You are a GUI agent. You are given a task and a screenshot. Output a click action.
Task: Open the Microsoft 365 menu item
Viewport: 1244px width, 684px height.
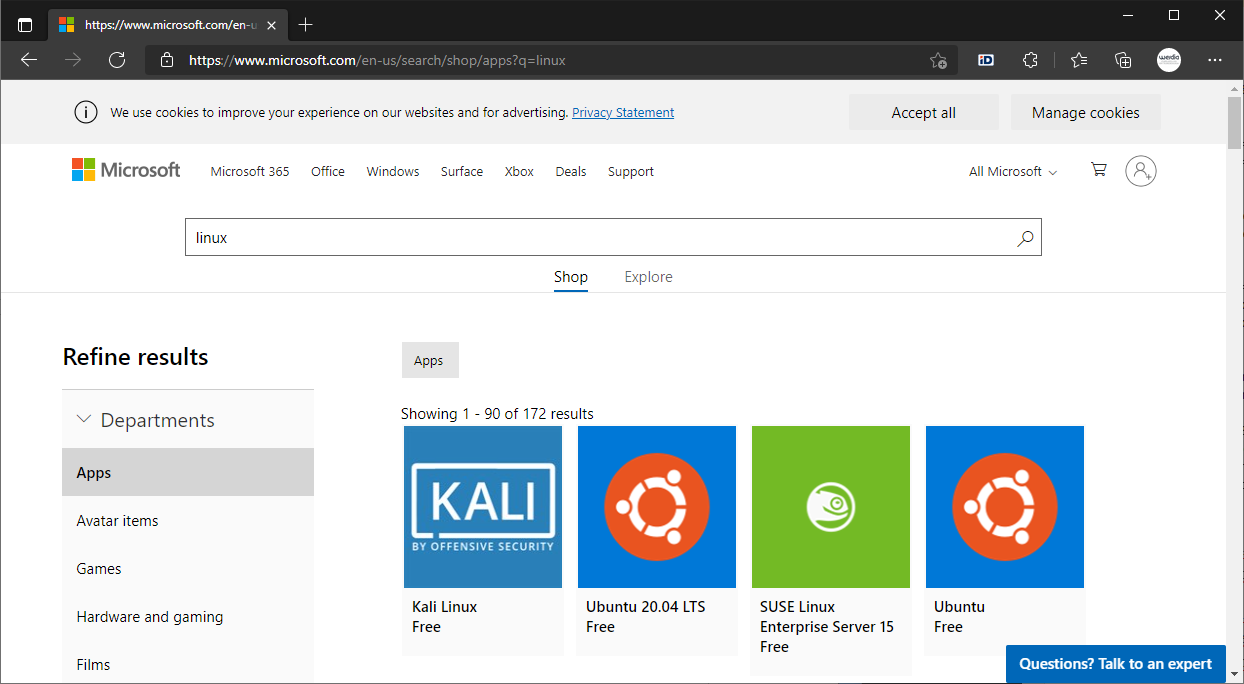pyautogui.click(x=250, y=171)
